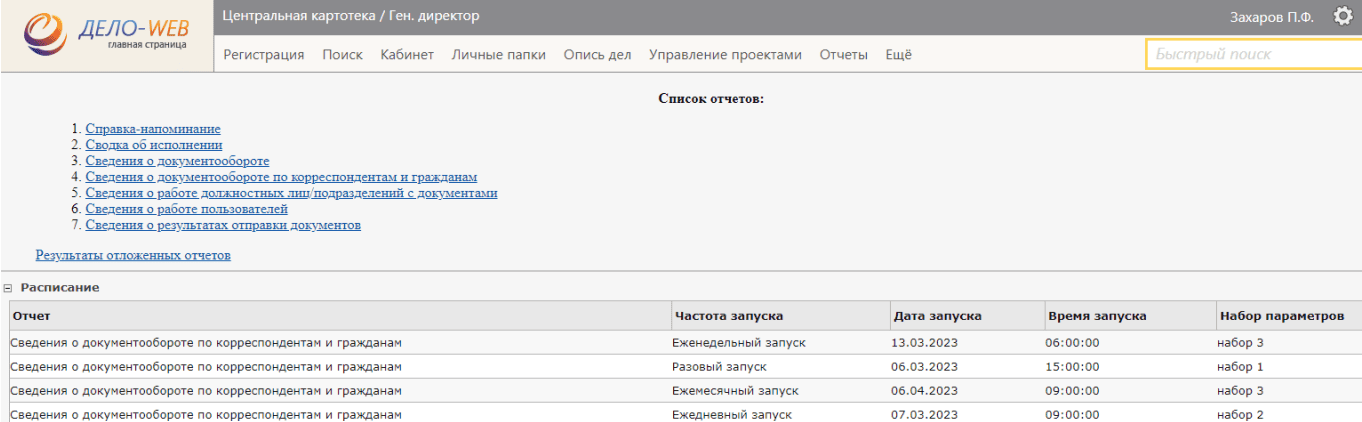The image size is (1362, 422).
Task: Open Результаты отложенных отчетов link
Action: tap(133, 255)
